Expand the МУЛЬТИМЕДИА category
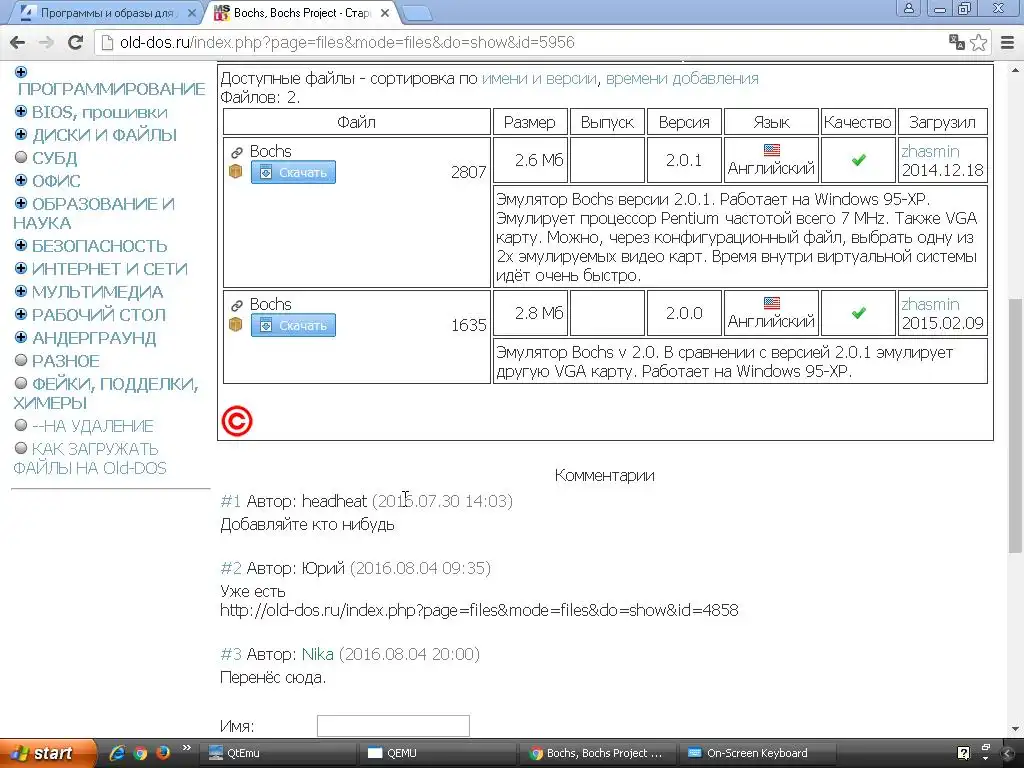The image size is (1024, 768). point(21,291)
